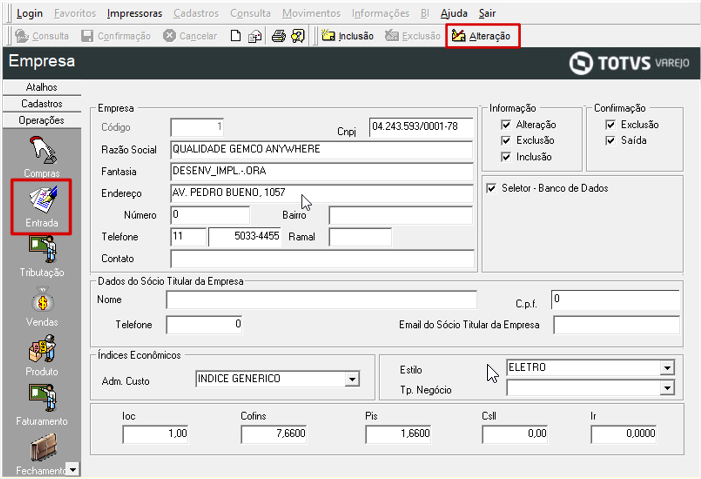Viewport: 701px width, 479px height.
Task: Click the Csll value field
Action: [515, 434]
